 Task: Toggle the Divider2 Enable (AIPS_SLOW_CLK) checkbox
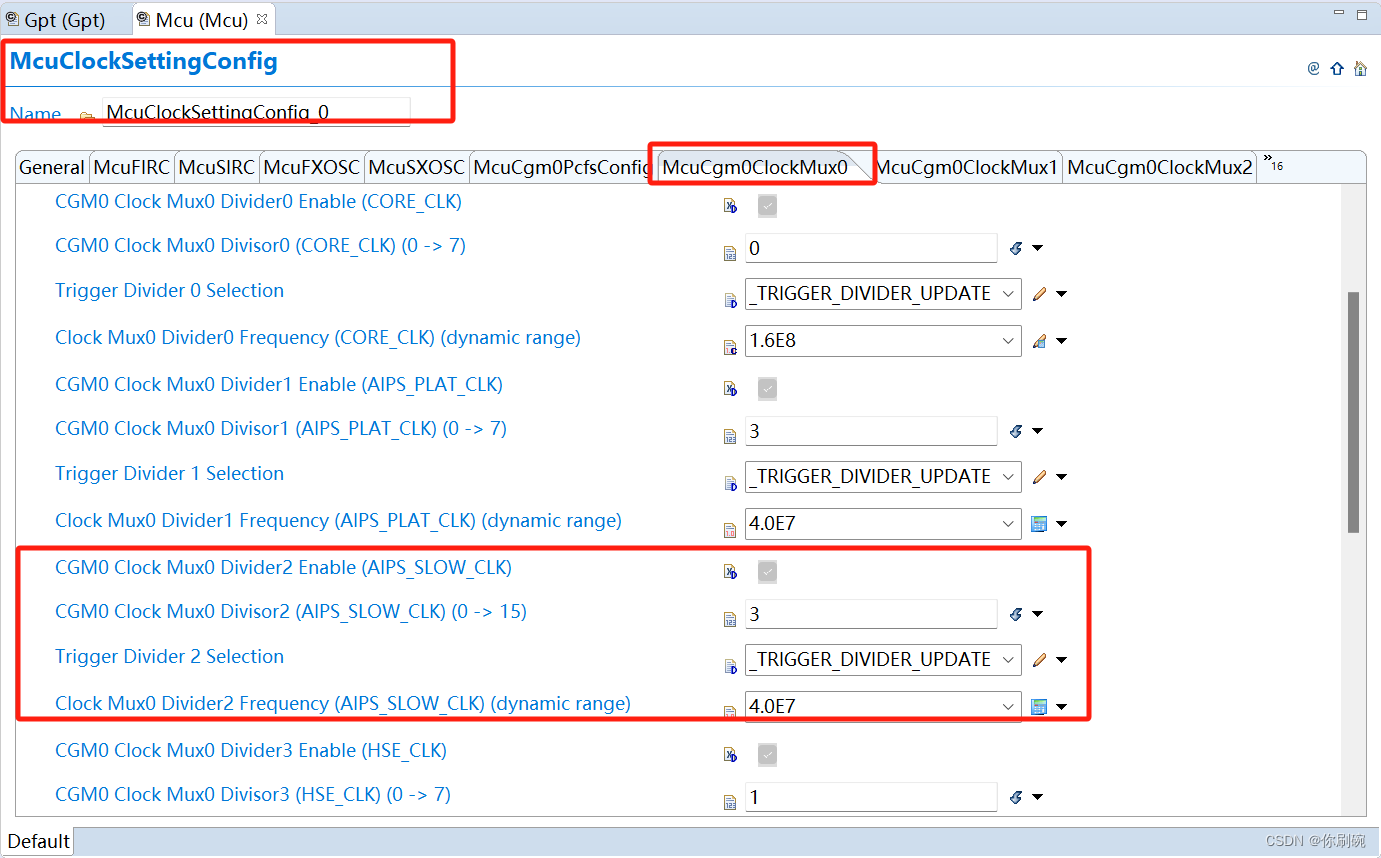point(767,571)
